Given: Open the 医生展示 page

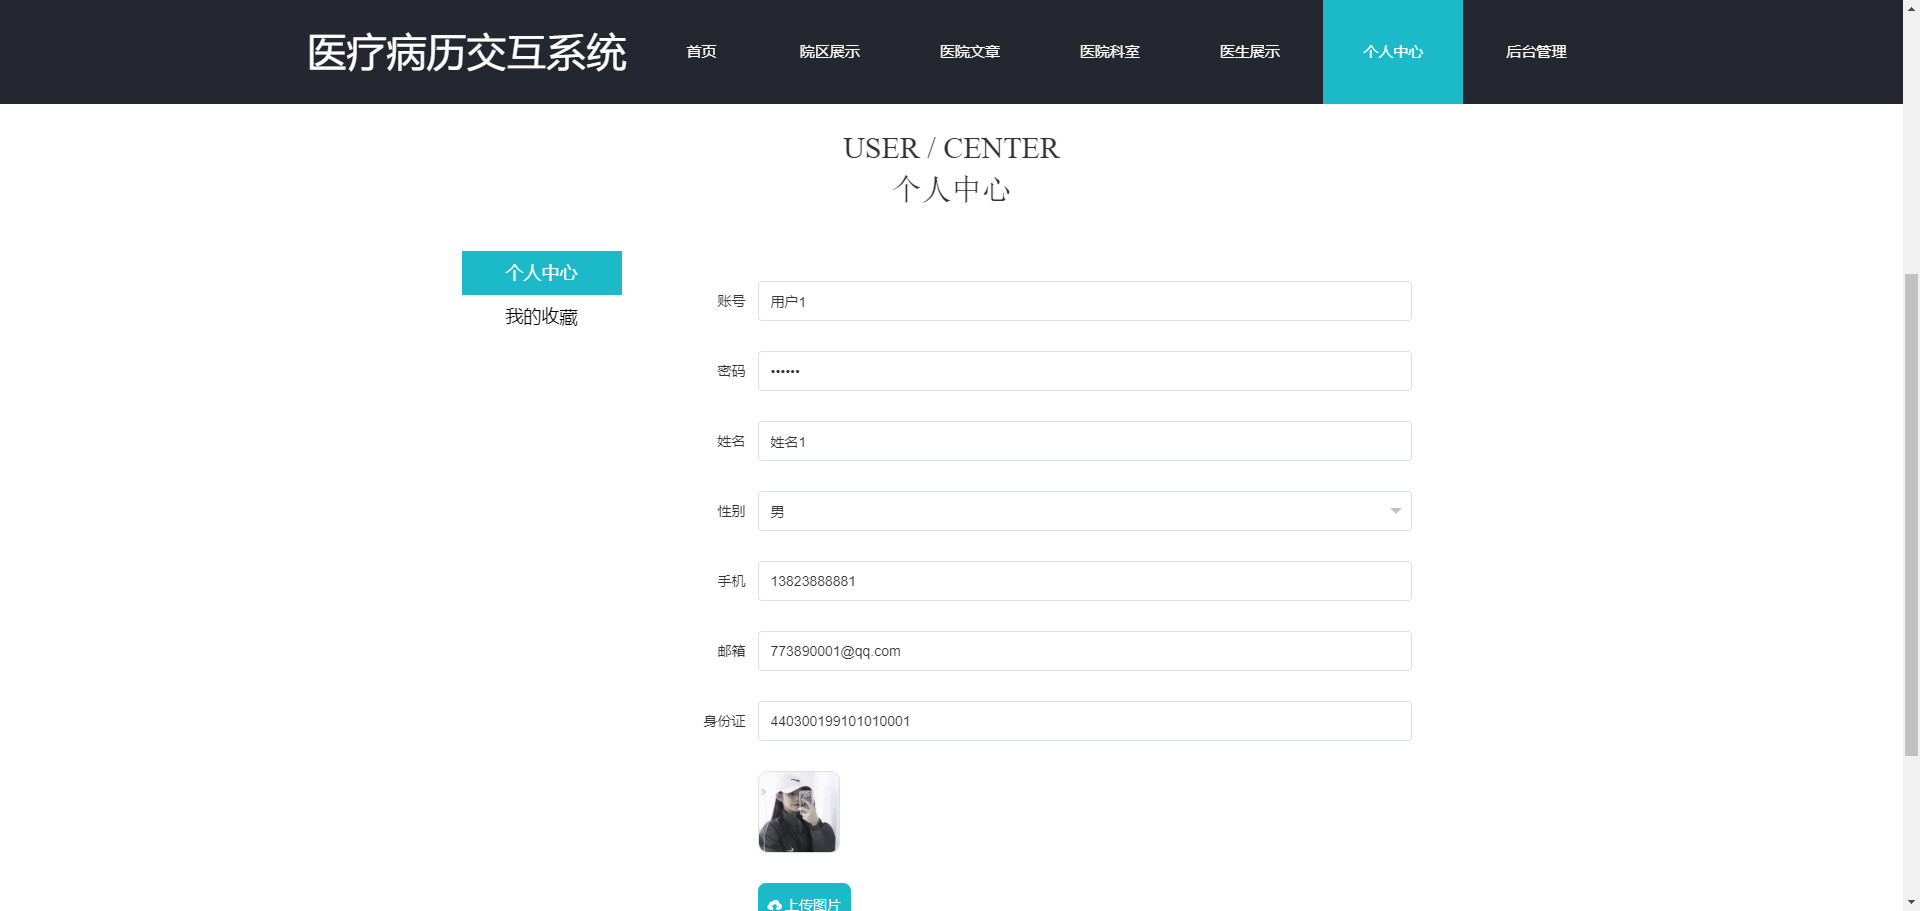Looking at the screenshot, I should click(1249, 52).
